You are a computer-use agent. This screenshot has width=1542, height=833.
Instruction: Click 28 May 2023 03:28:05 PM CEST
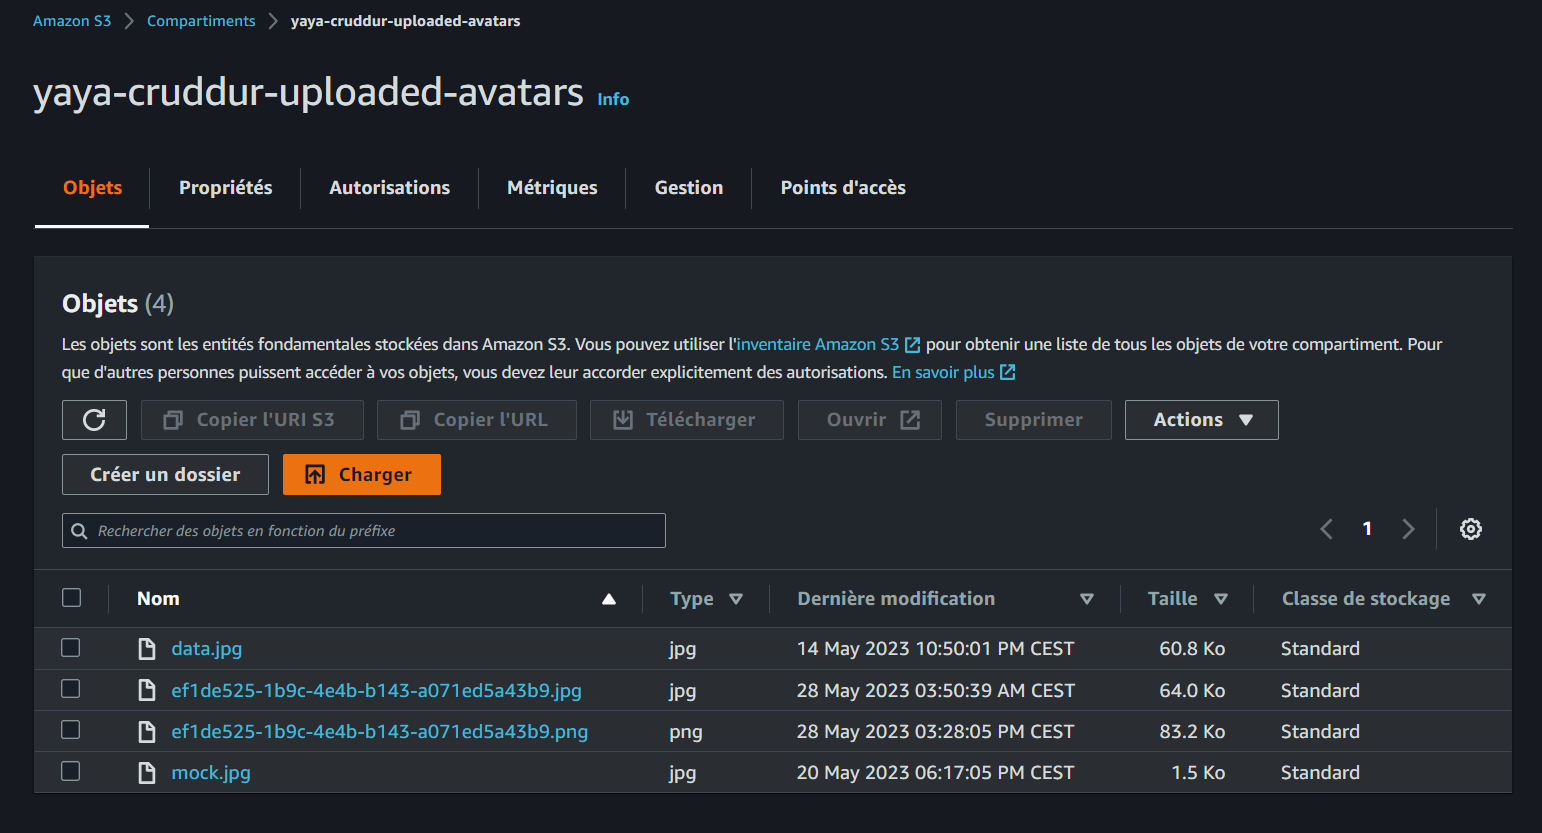pyautogui.click(x=935, y=732)
